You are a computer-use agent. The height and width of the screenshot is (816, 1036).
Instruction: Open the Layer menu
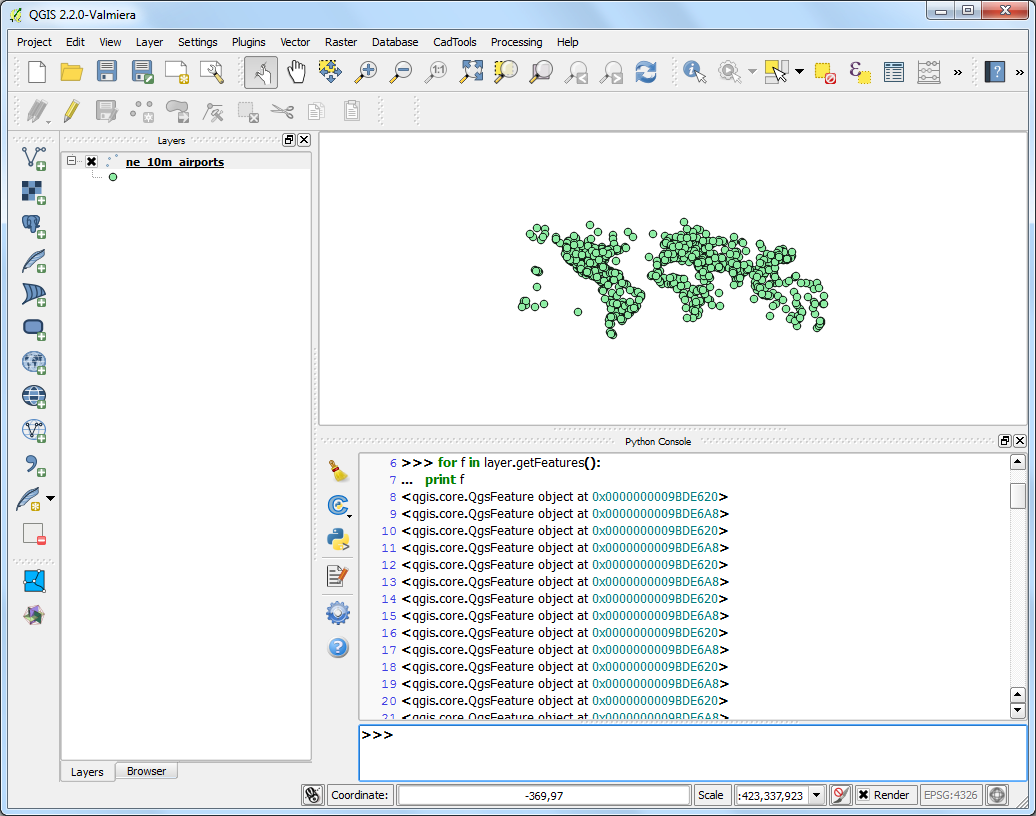tap(149, 42)
